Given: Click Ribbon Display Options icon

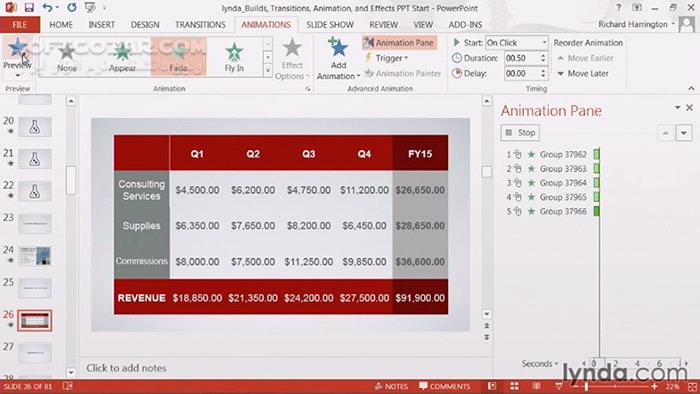Looking at the screenshot, I should coord(637,8).
